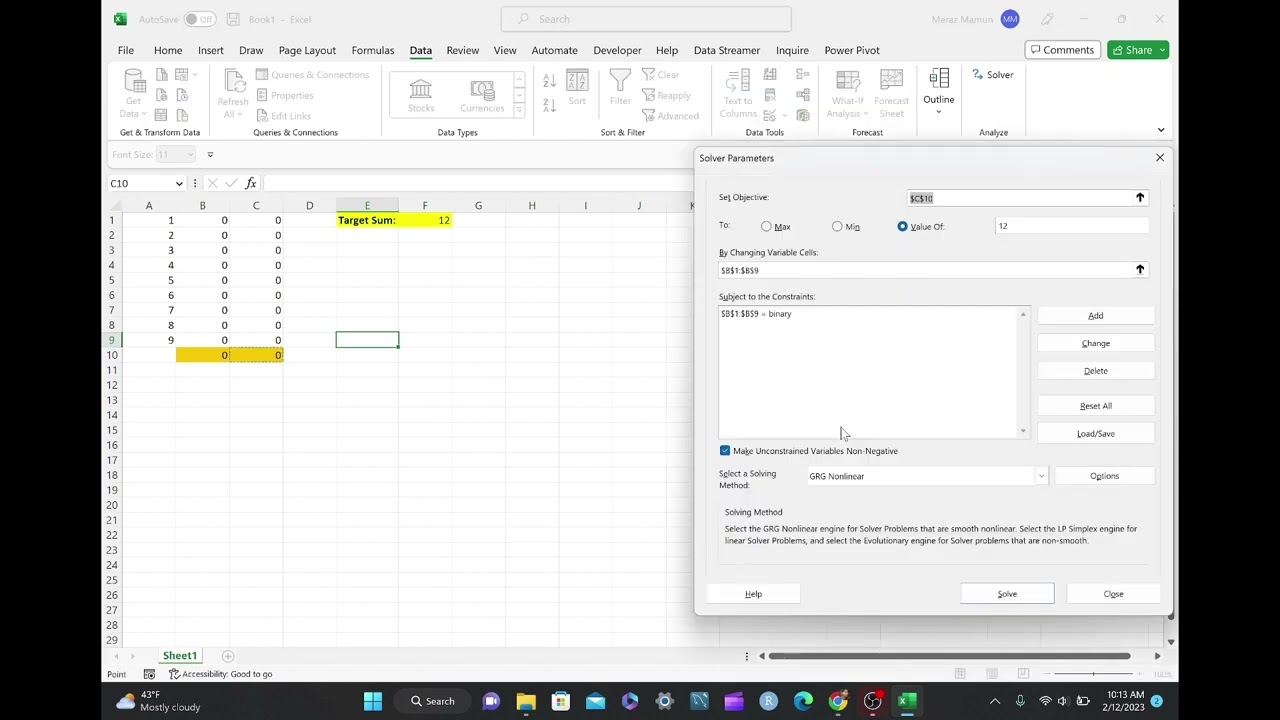Click the Insert Function fx icon
The width and height of the screenshot is (1280, 720).
click(251, 183)
